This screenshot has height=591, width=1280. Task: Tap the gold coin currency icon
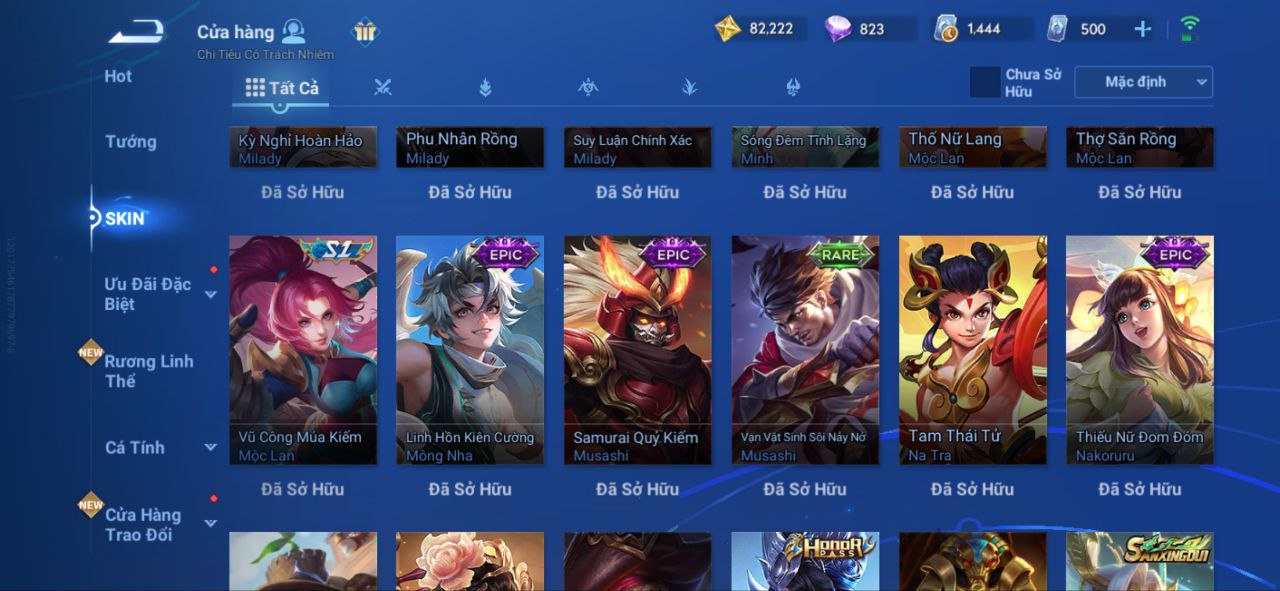point(728,28)
